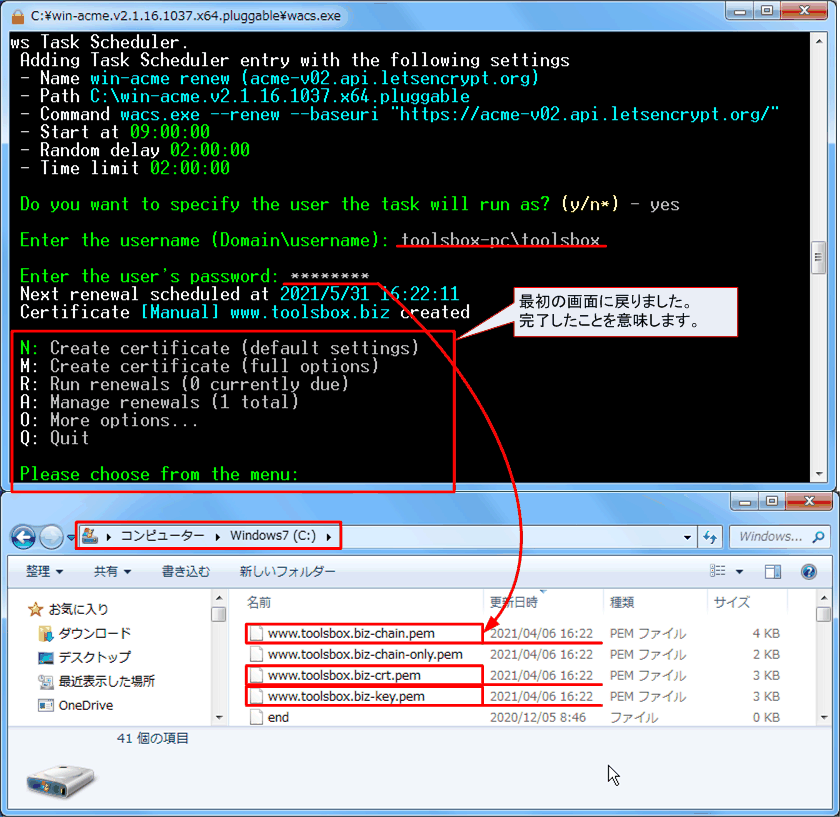Image resolution: width=840 pixels, height=817 pixels.
Task: Sort files by the サイズ column header
Action: coord(731,603)
